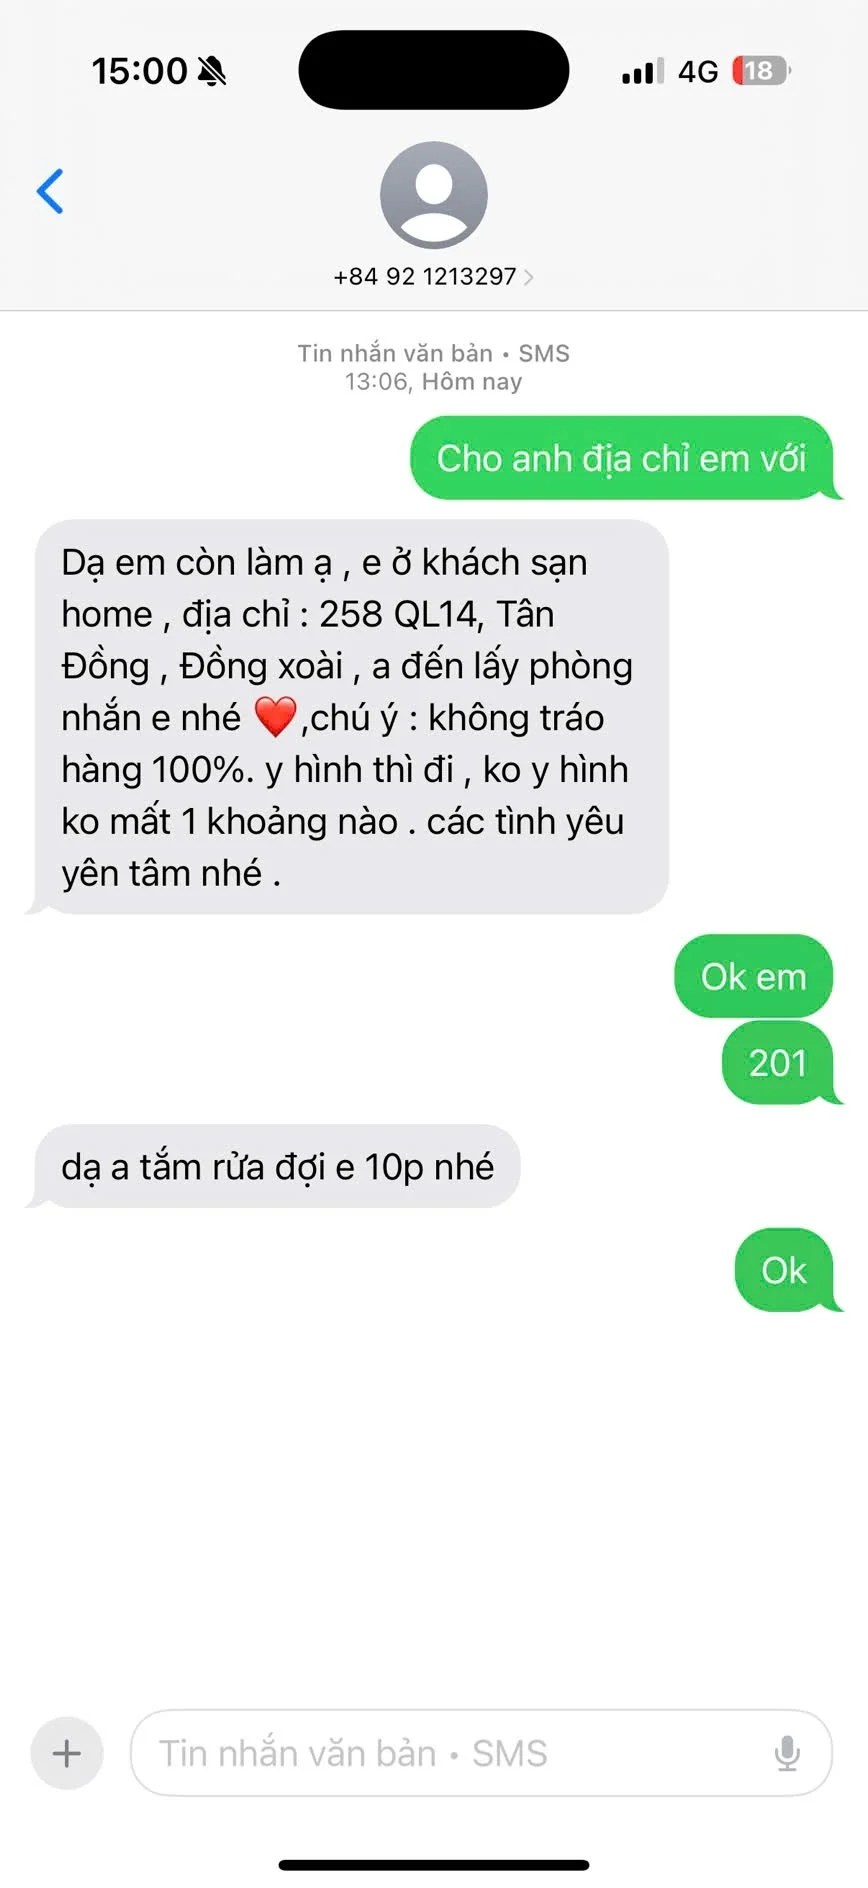Tap the plus attachments button
Screen dimensions: 868x1888
coord(67,1753)
